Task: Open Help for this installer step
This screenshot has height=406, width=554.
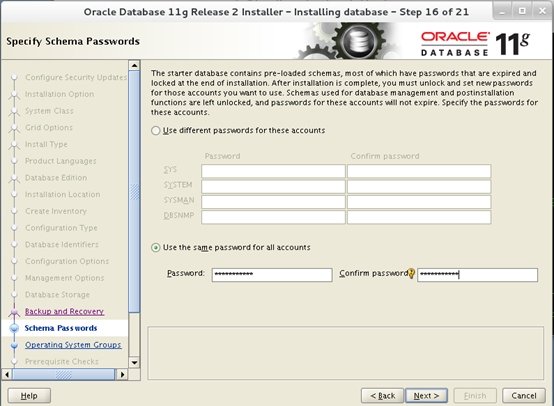Action: pos(29,396)
